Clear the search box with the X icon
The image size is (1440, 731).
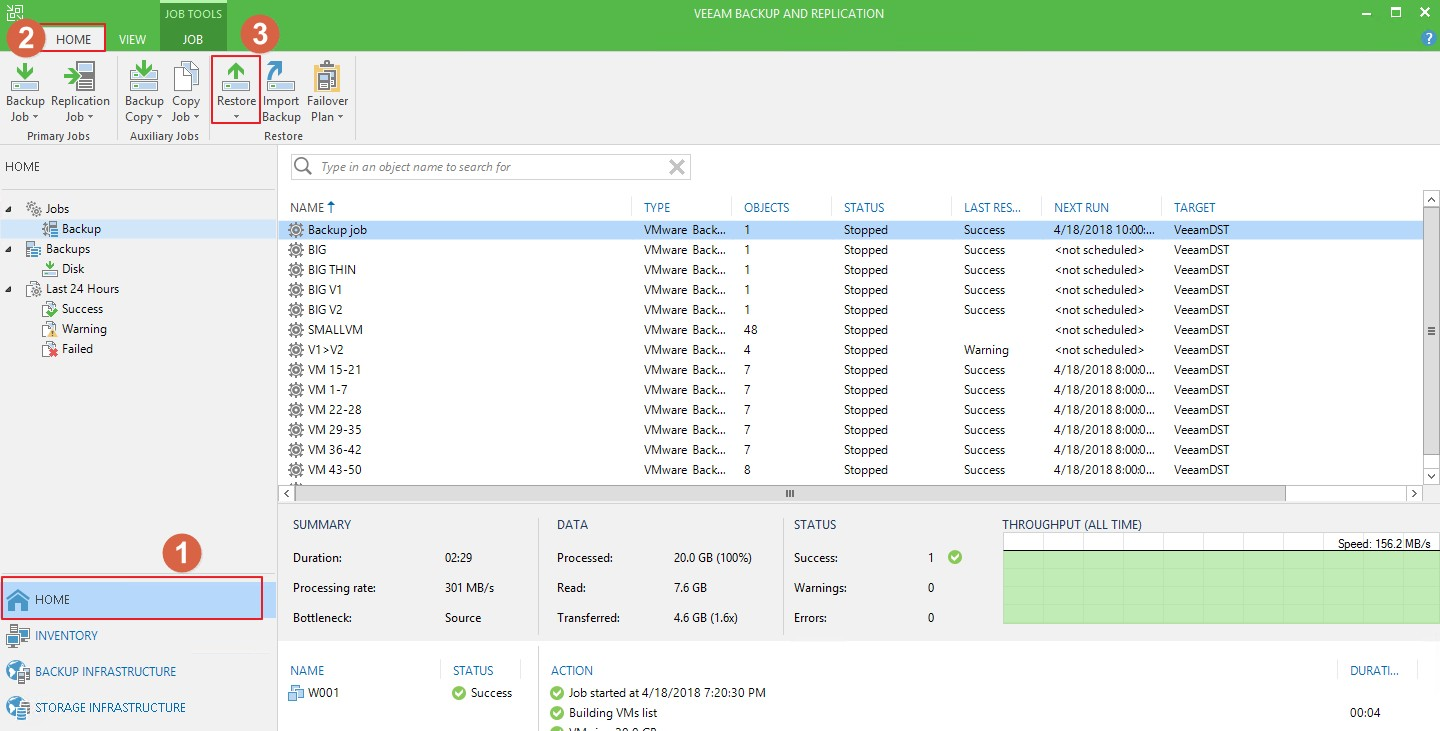pos(677,167)
